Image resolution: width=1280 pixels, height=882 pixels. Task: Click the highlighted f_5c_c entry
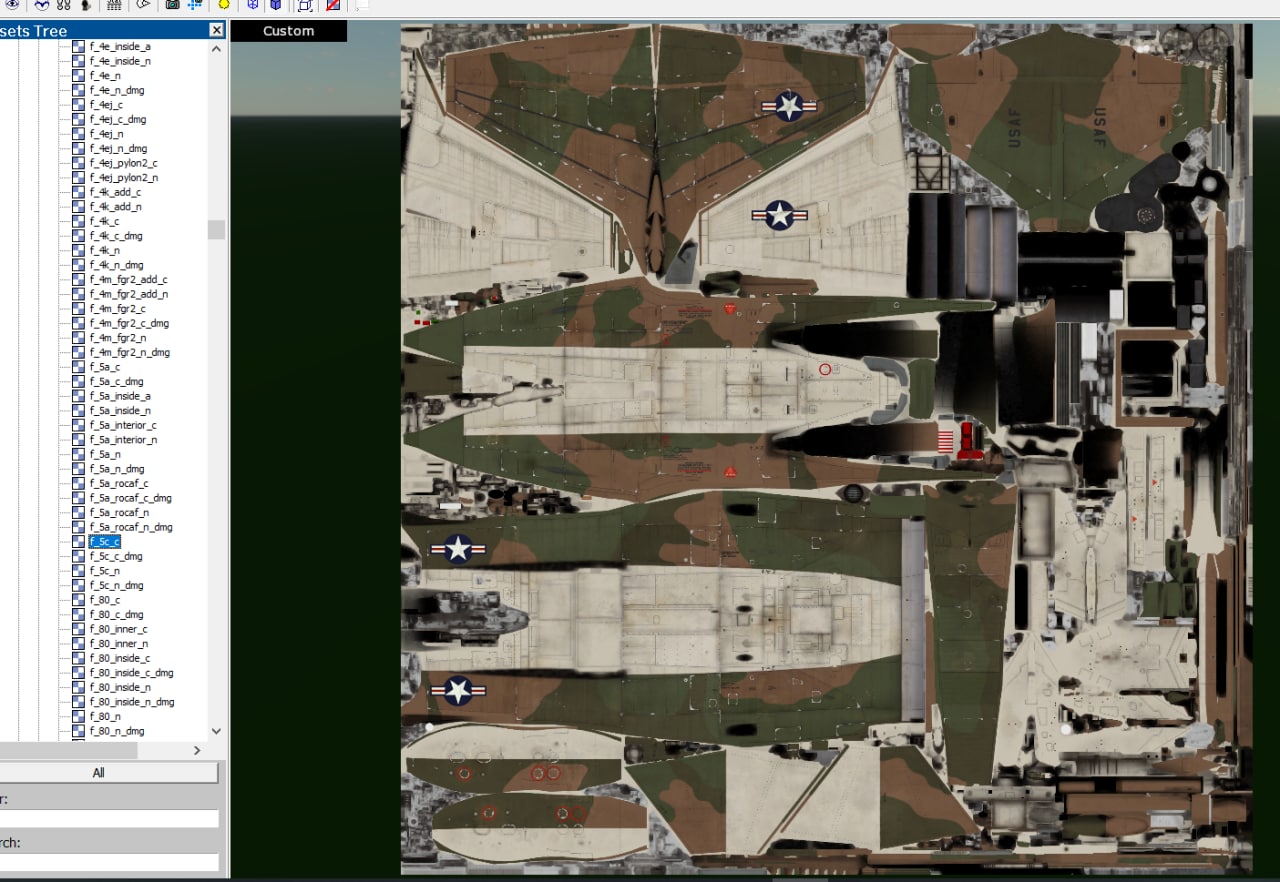(x=104, y=542)
